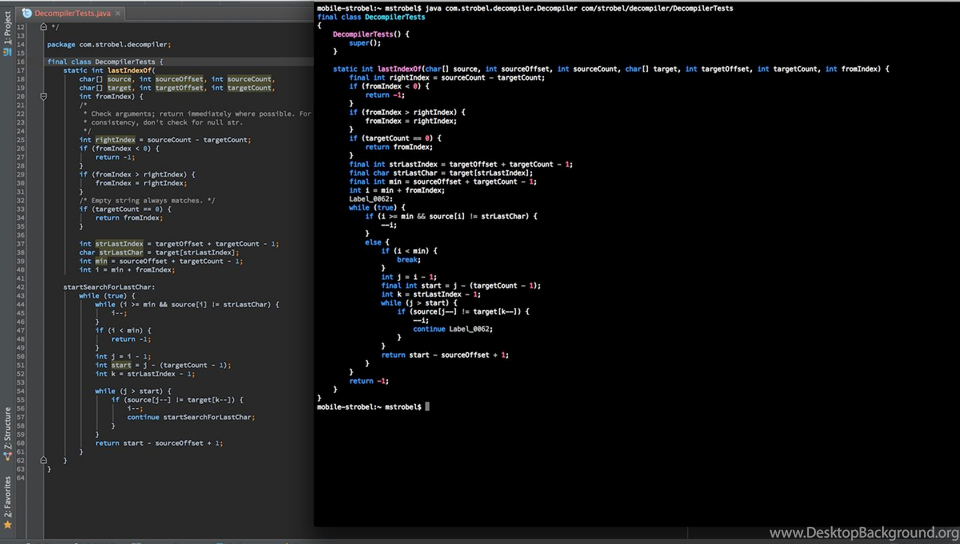Click the startSearchForLastChar label on line 42
The image size is (960, 544).
(109, 287)
